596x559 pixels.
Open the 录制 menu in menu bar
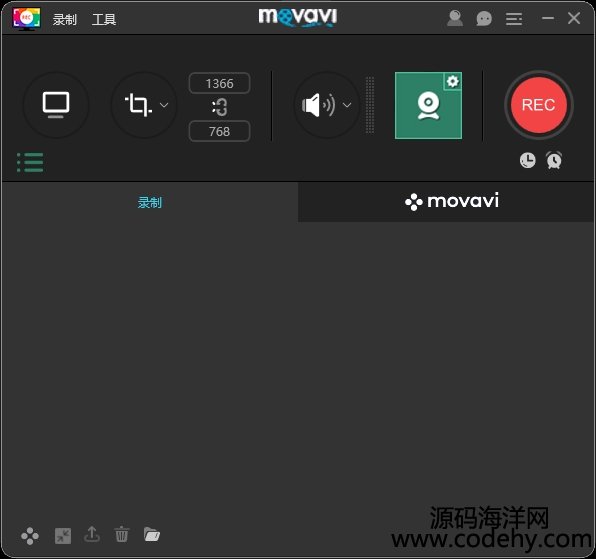click(65, 19)
